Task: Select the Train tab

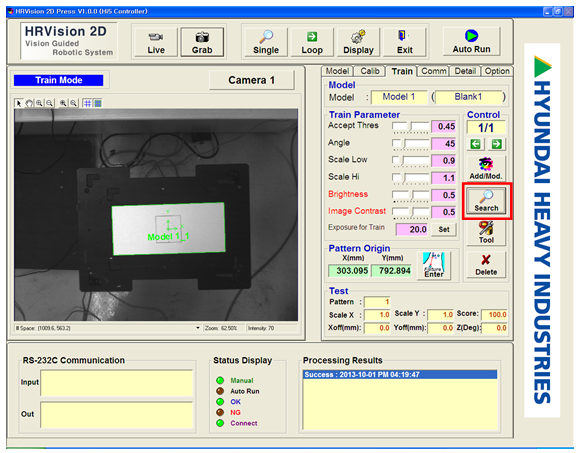Action: 402,71
